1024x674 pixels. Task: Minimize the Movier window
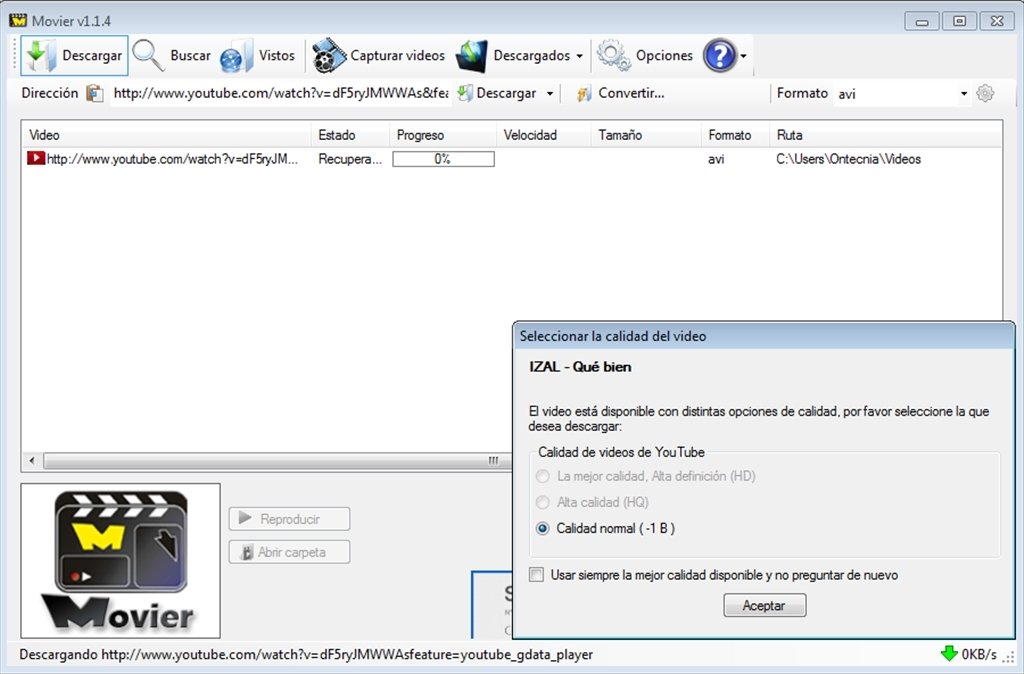point(922,21)
